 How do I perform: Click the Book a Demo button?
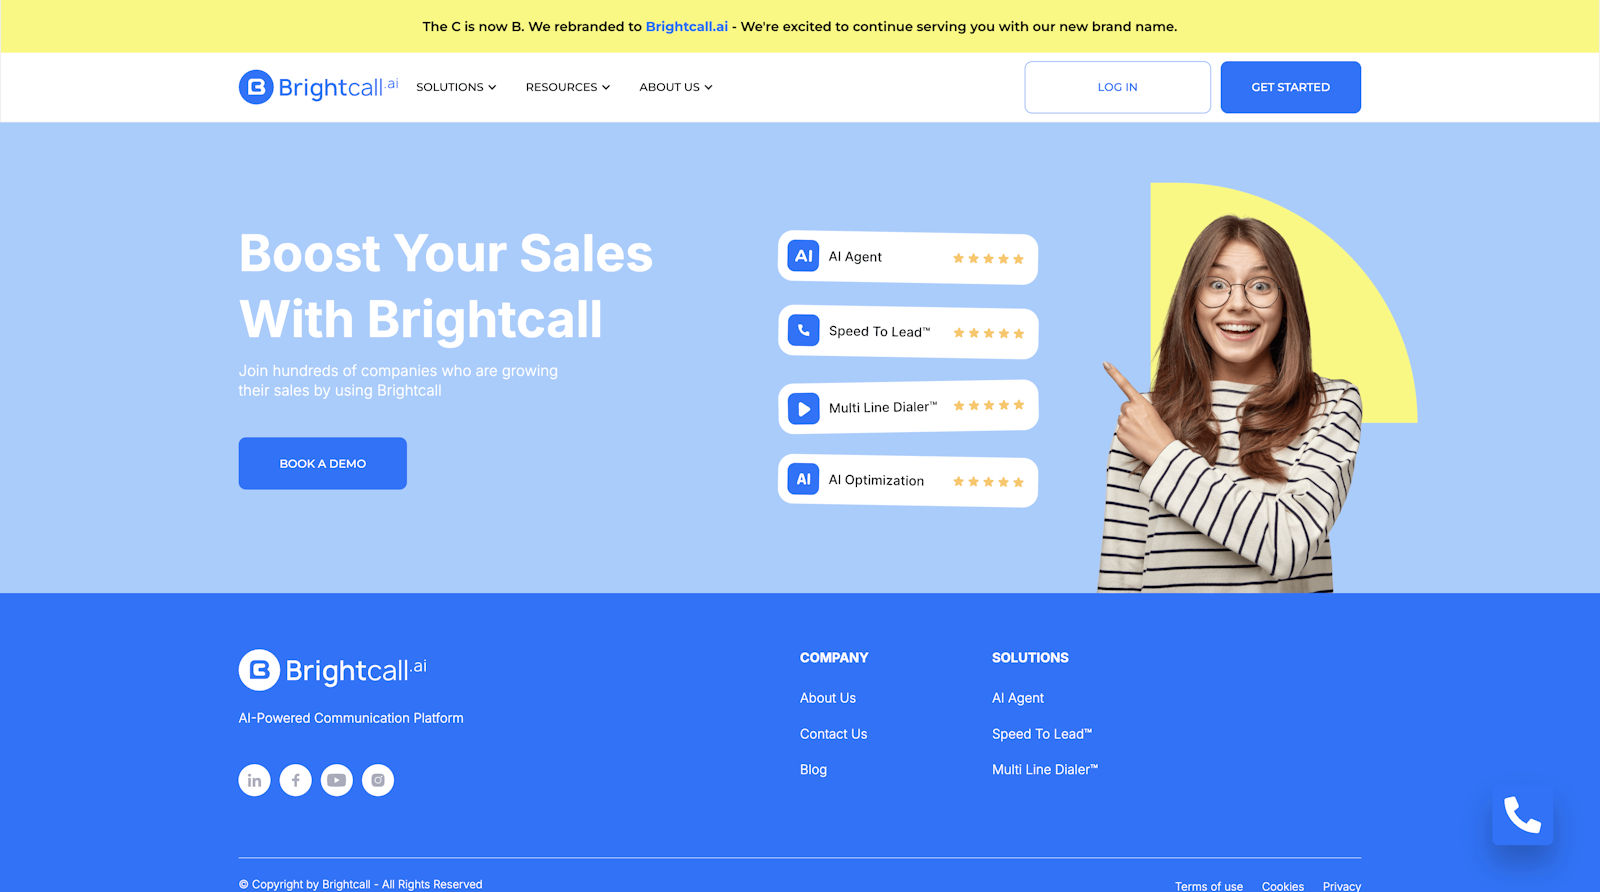point(322,463)
